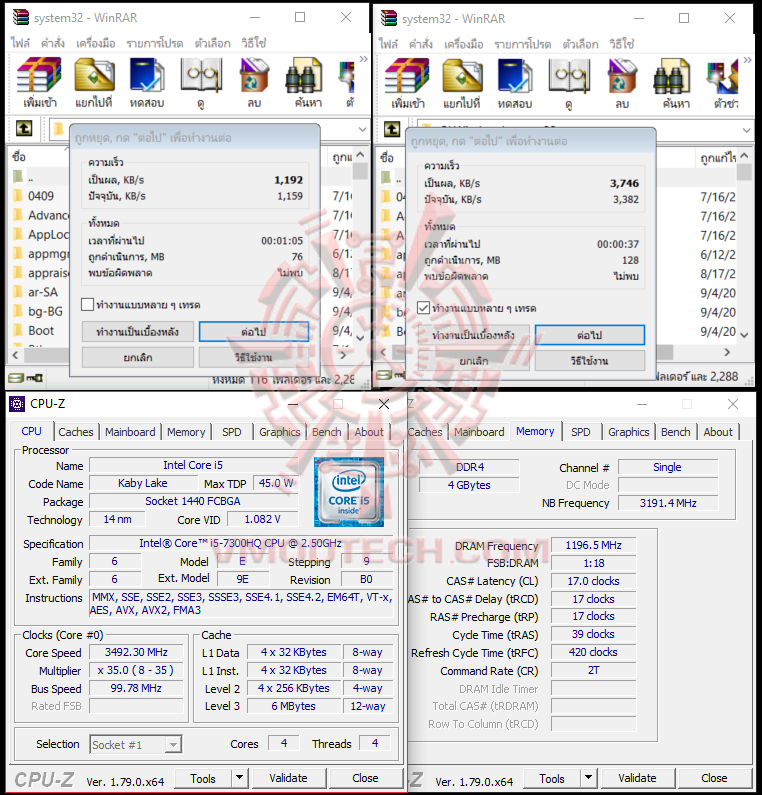The height and width of the screenshot is (795, 762).
Task: Click Wizard icon in right WinRAR toolbar
Action: 722,76
